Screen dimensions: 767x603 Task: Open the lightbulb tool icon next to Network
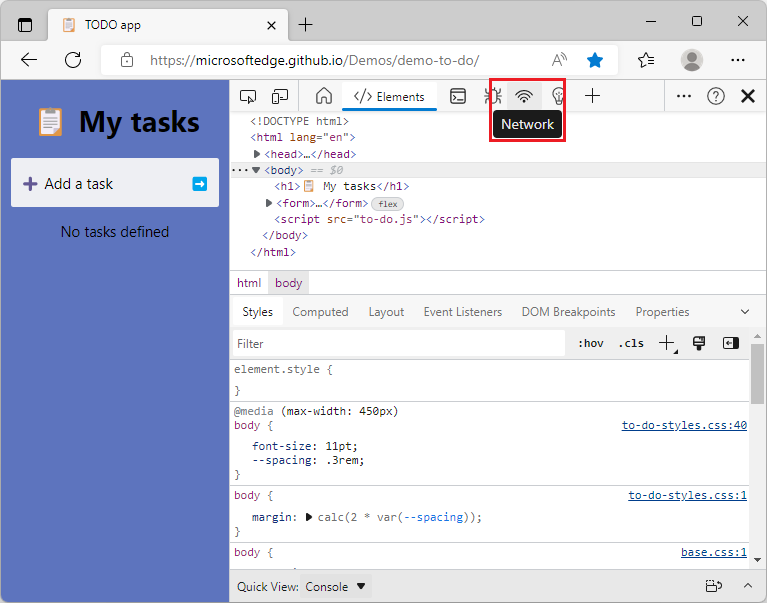(558, 96)
